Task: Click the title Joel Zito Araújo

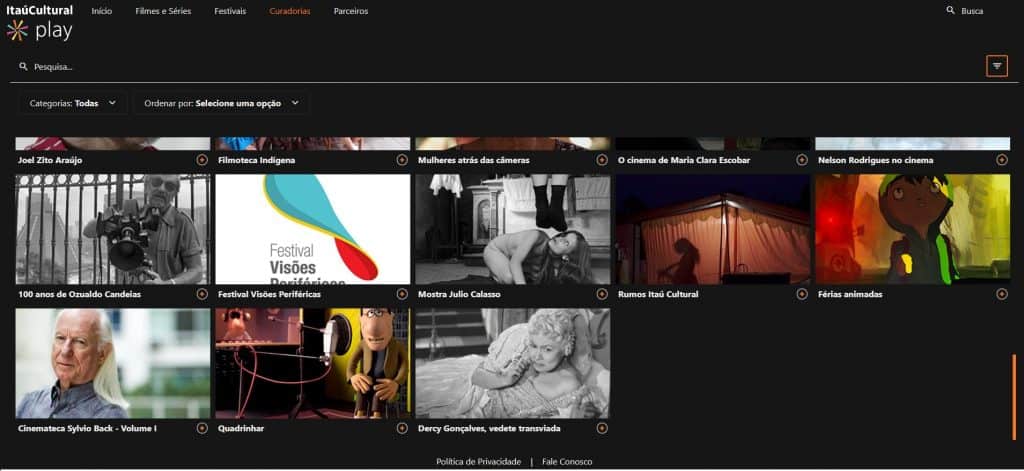Action: [x=50, y=160]
